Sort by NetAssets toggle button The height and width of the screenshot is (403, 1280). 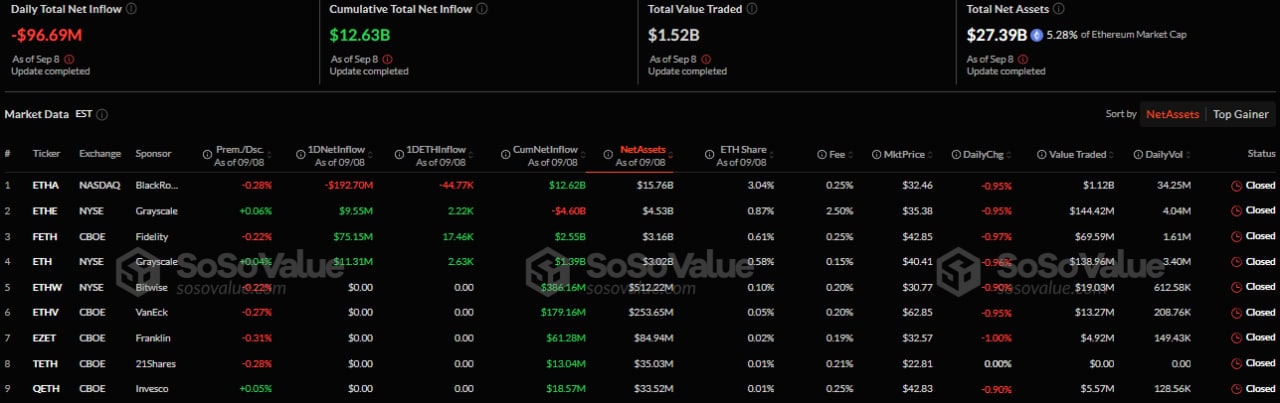(x=1172, y=114)
